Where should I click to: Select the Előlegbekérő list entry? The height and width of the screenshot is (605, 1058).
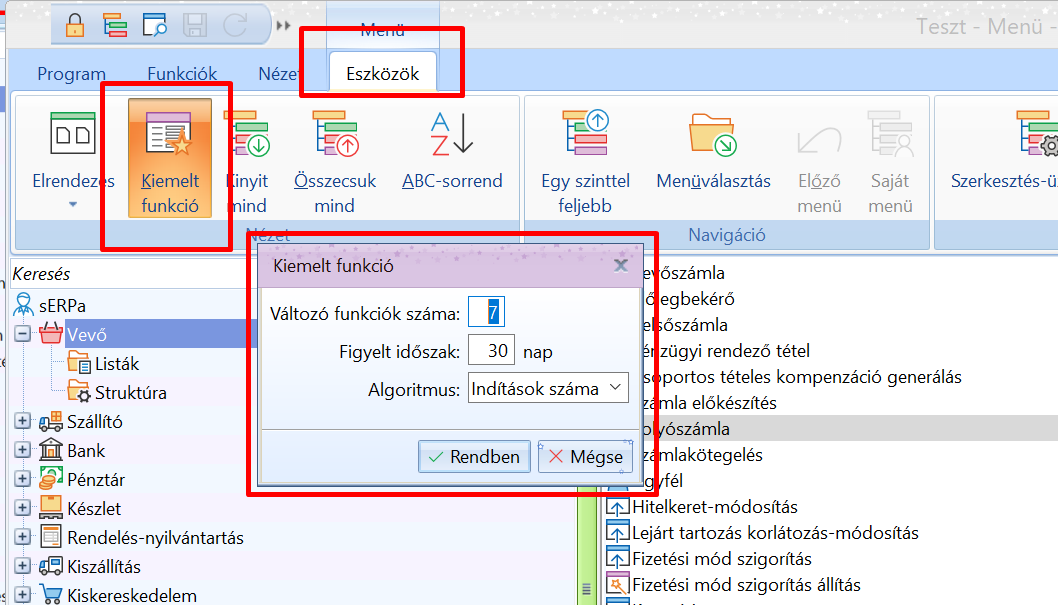point(688,299)
